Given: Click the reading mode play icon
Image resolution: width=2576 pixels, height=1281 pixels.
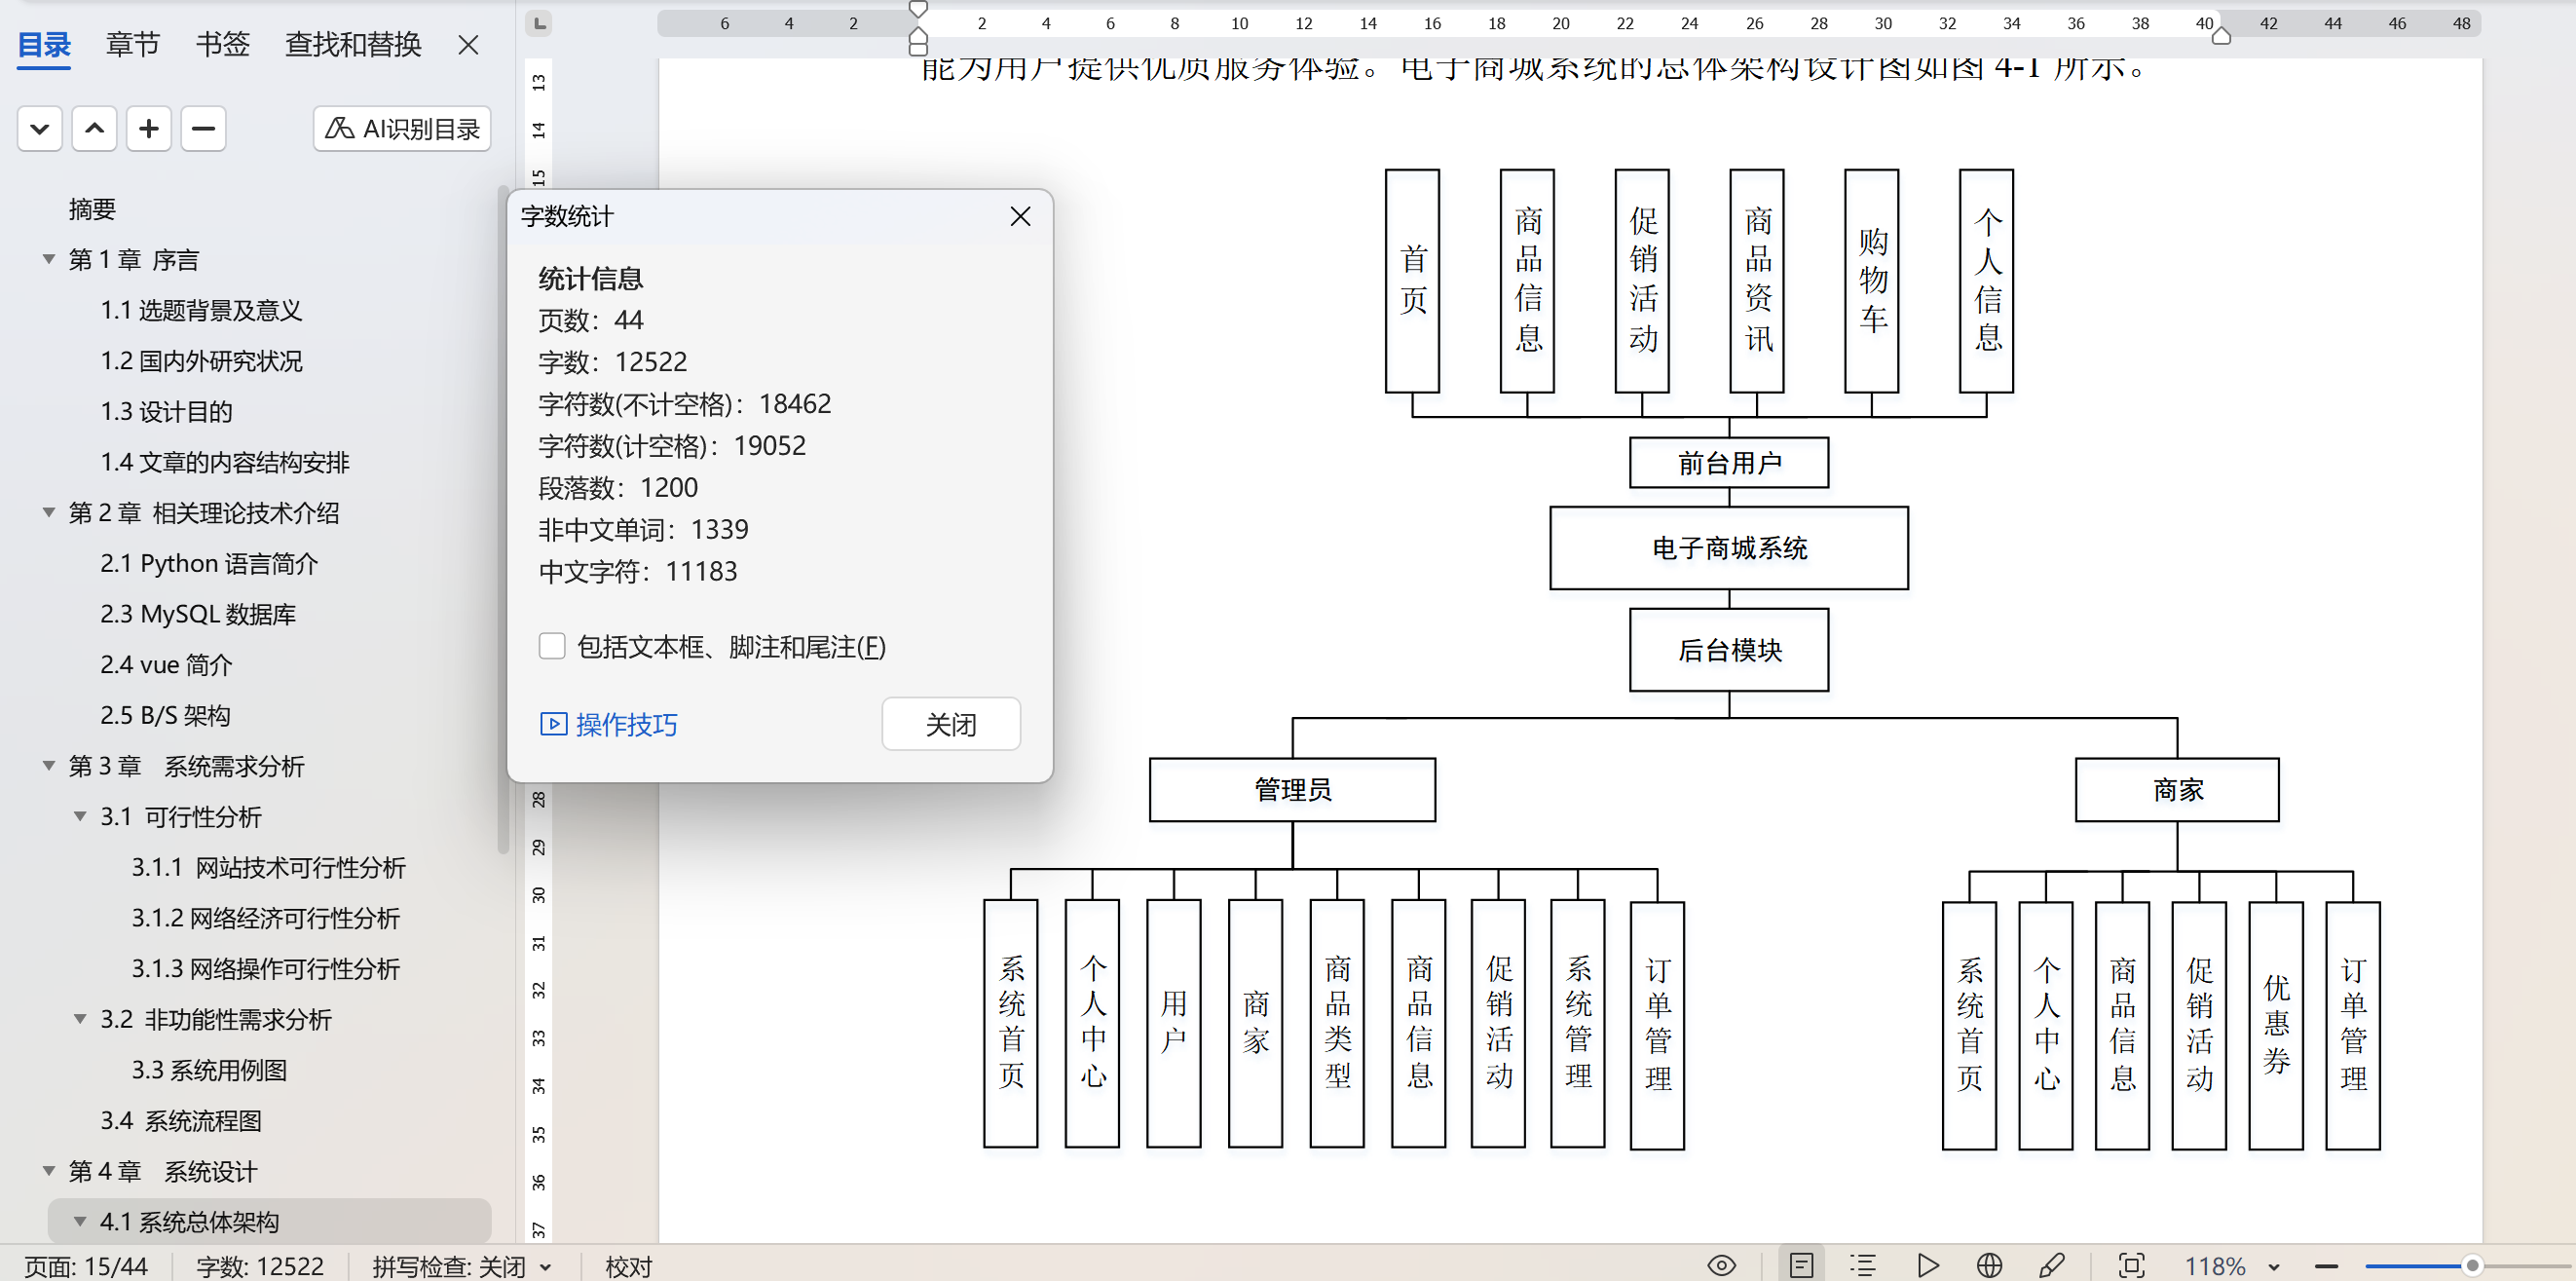Looking at the screenshot, I should click(x=1928, y=1266).
